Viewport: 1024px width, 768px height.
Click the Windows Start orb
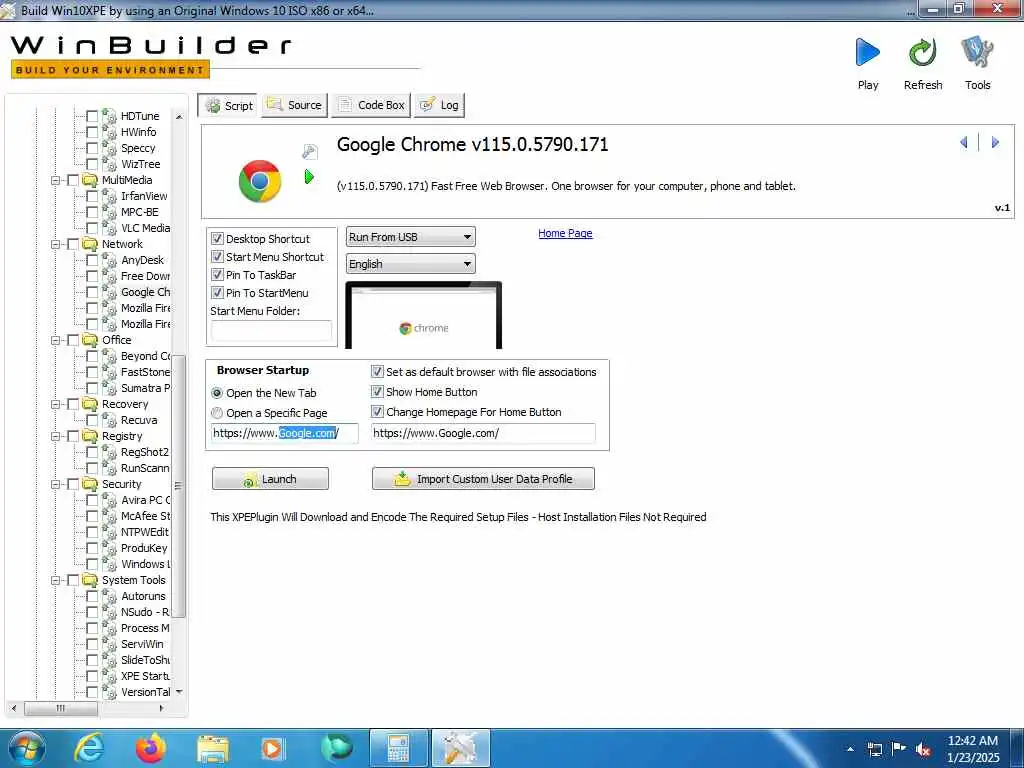[27, 748]
